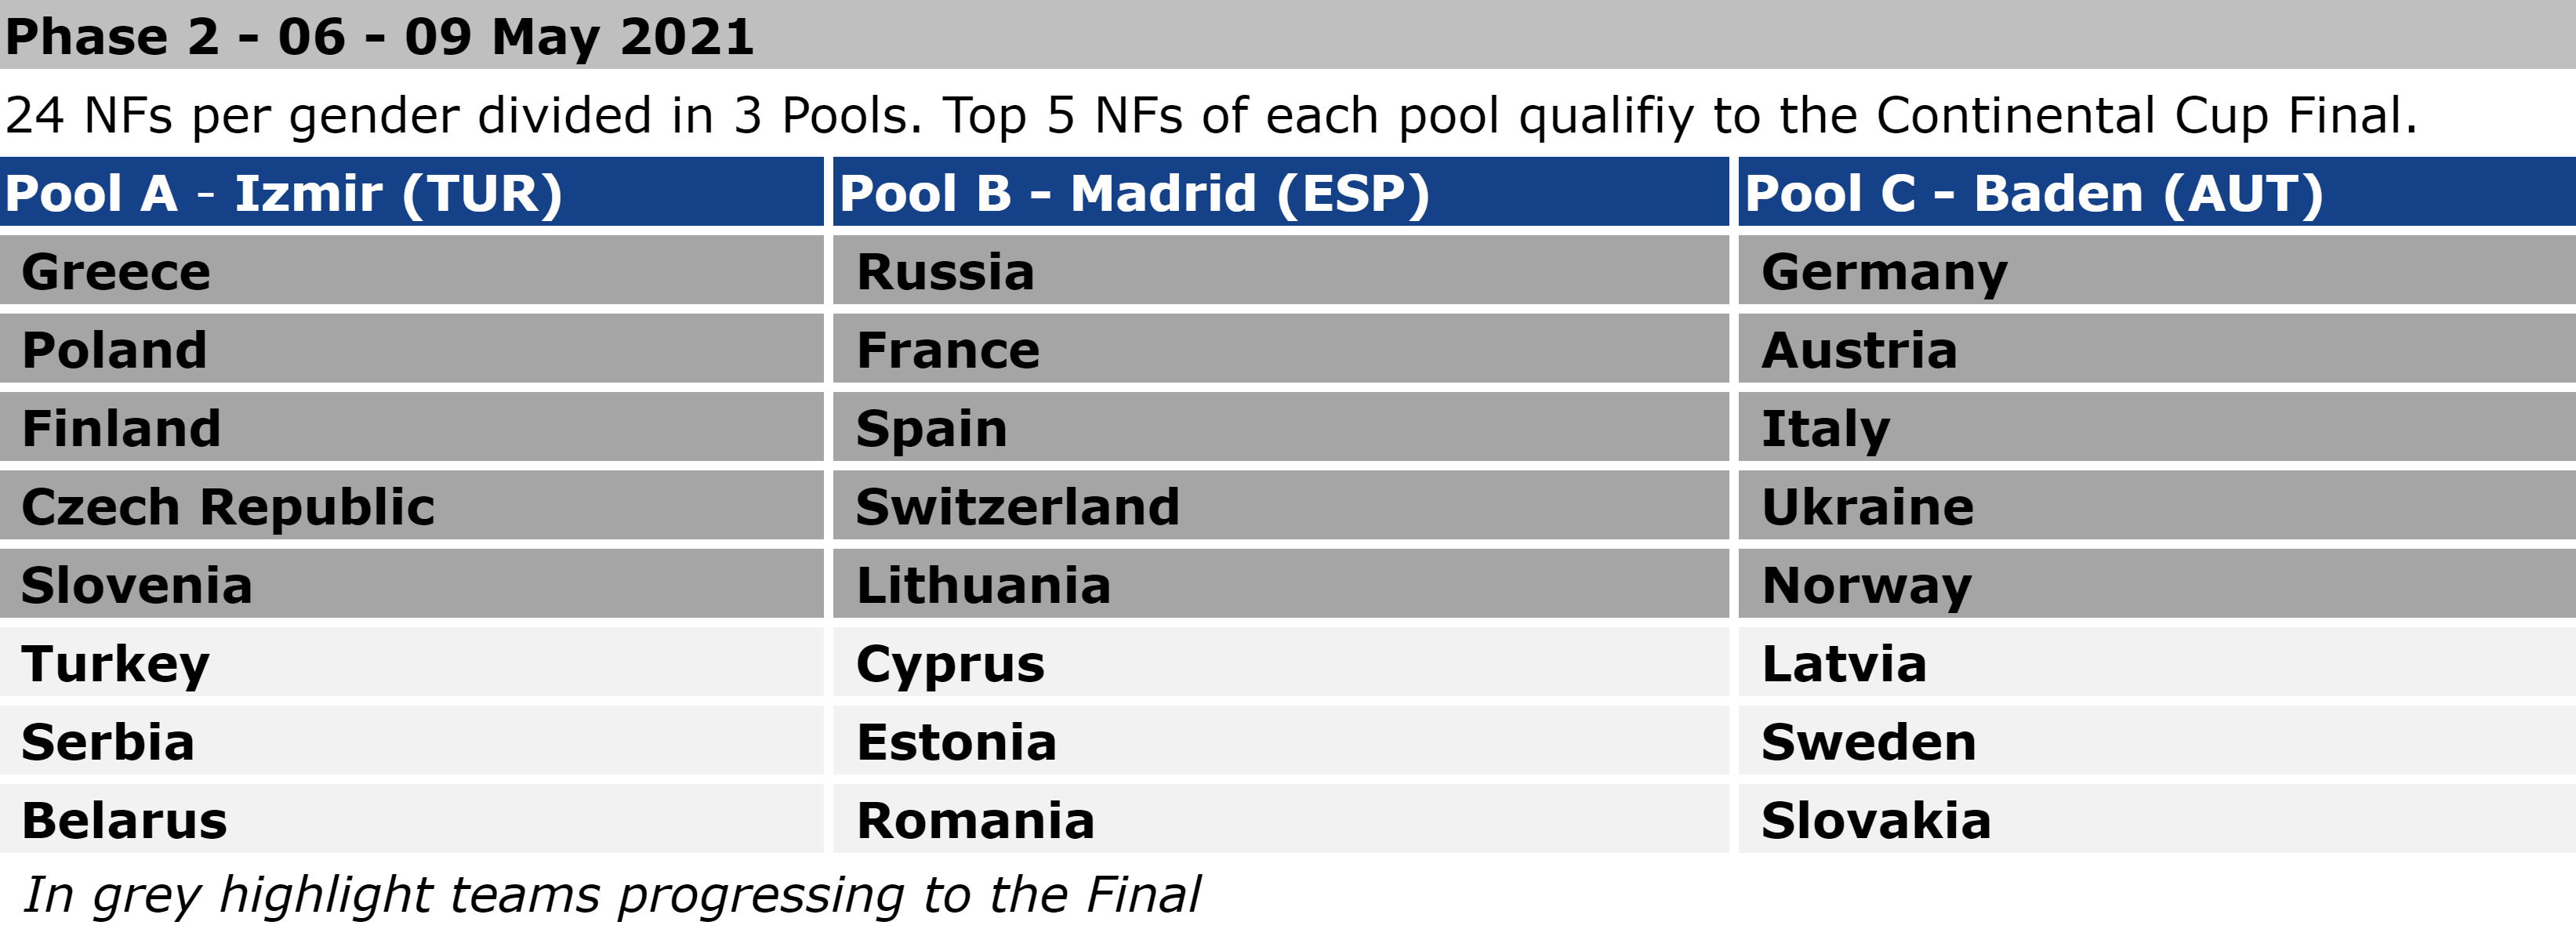The width and height of the screenshot is (2576, 929).
Task: Select the Russia cell in Pool B
Action: (x=1280, y=270)
